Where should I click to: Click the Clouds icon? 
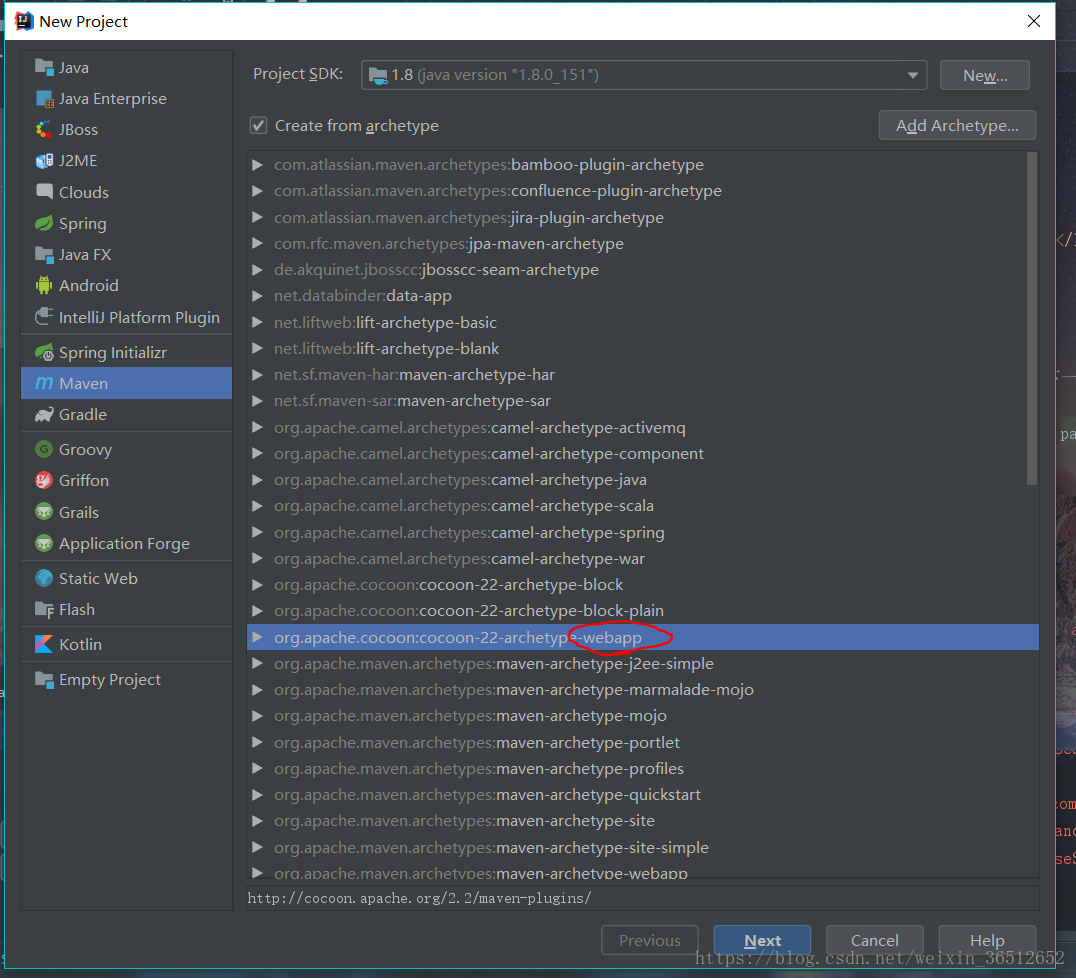44,191
